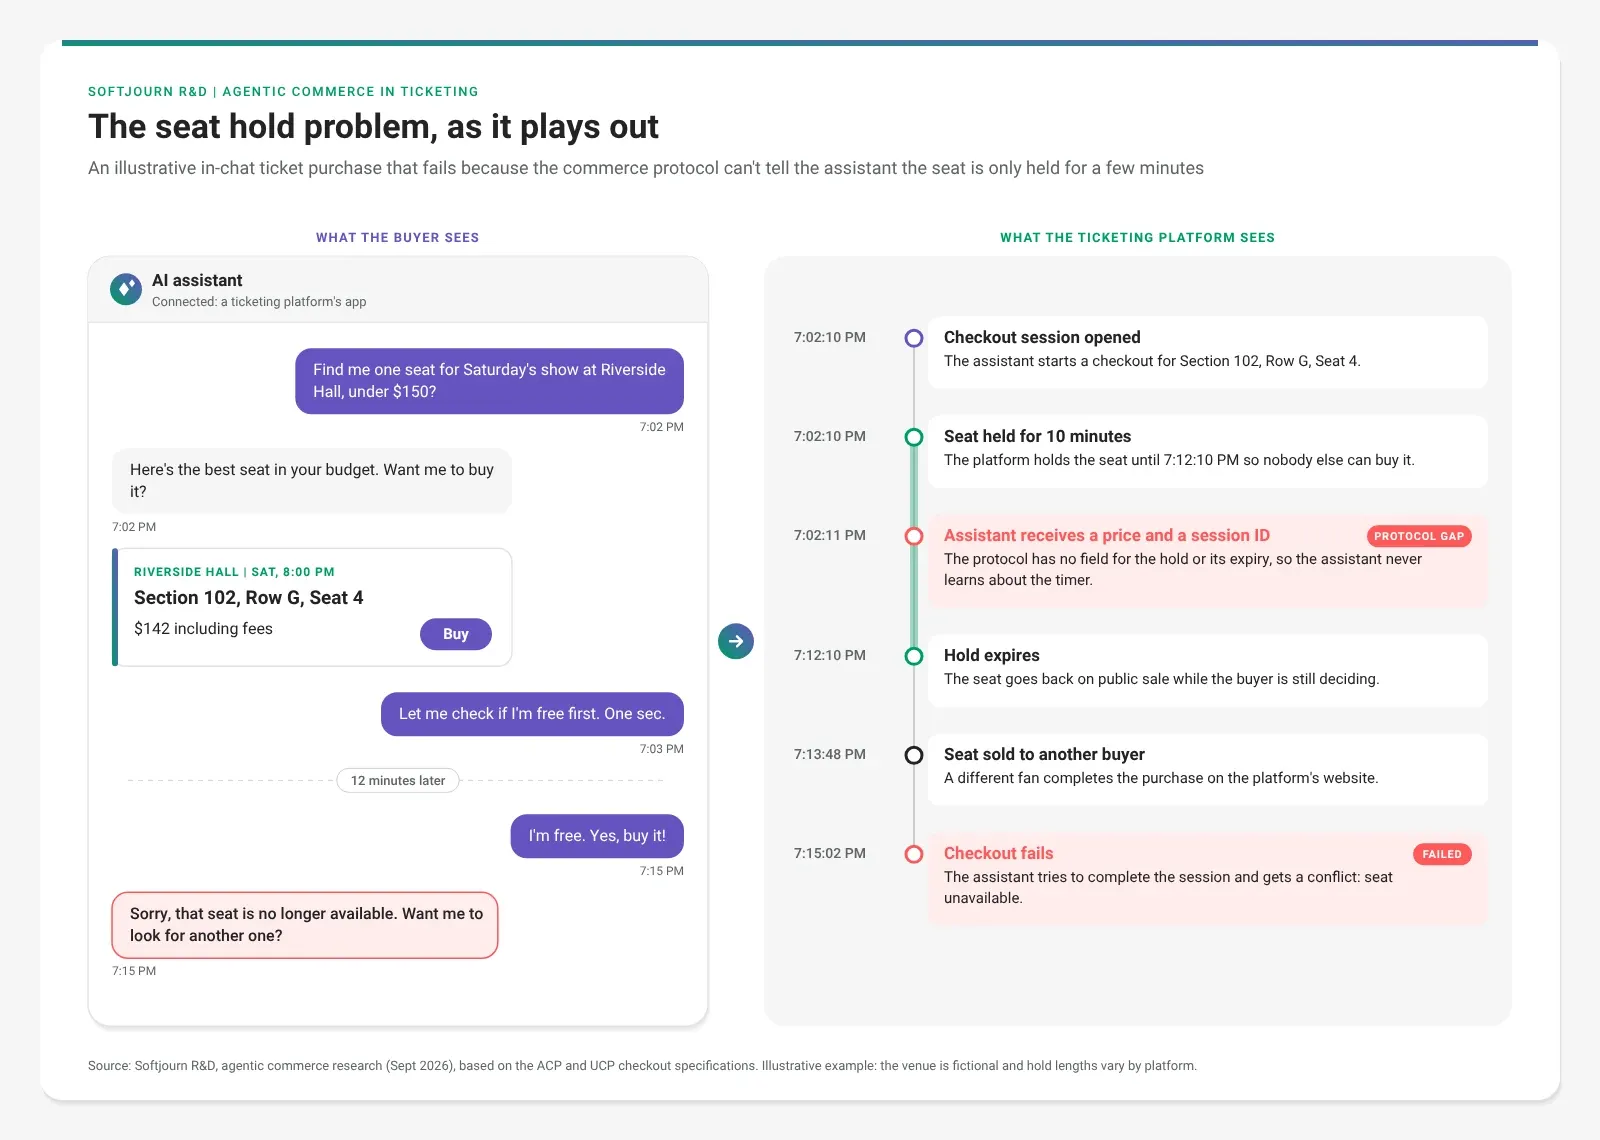Click the '7:12:10 PM' timestamp
Screen dimensions: 1600x1140
point(830,656)
